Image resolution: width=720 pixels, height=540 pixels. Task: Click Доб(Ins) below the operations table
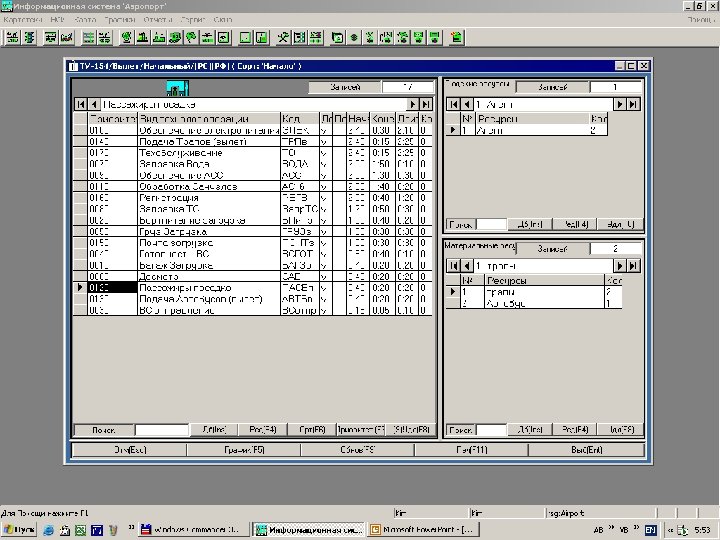[x=214, y=430]
